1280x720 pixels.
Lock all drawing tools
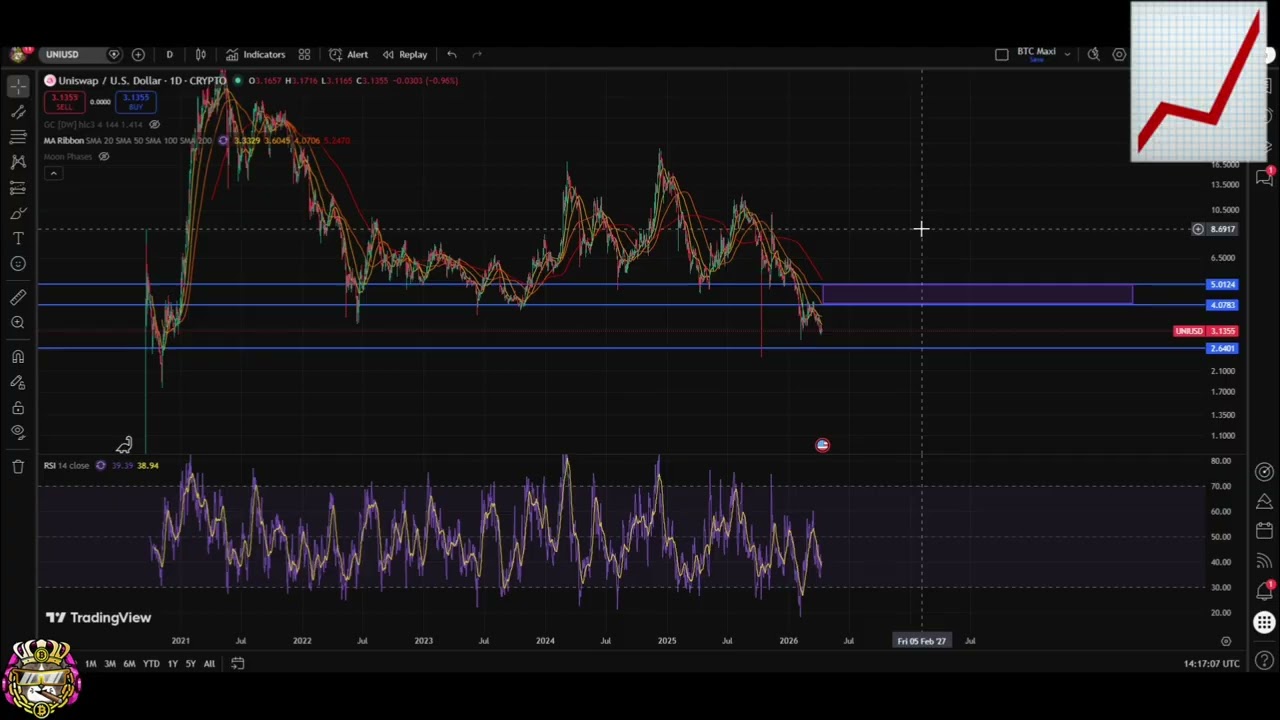pyautogui.click(x=18, y=407)
